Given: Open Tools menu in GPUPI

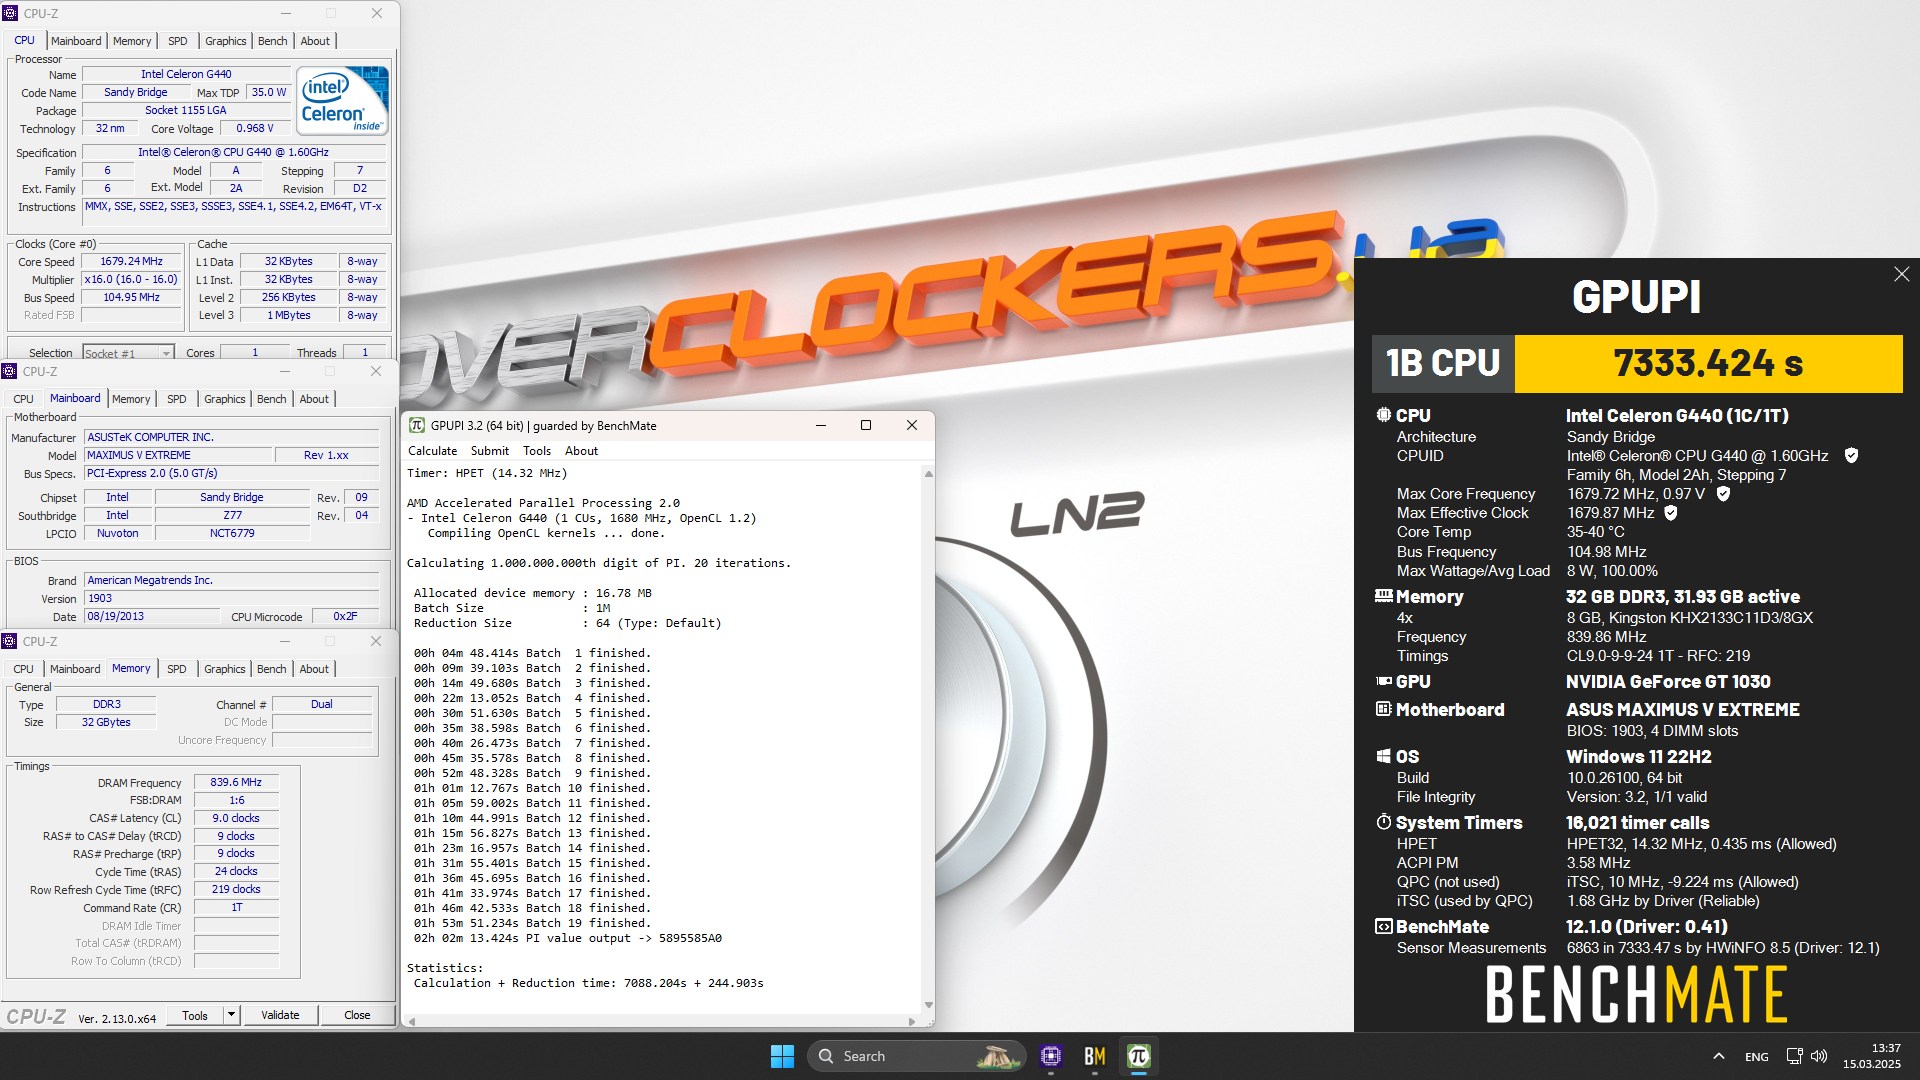Looking at the screenshot, I should (x=537, y=451).
